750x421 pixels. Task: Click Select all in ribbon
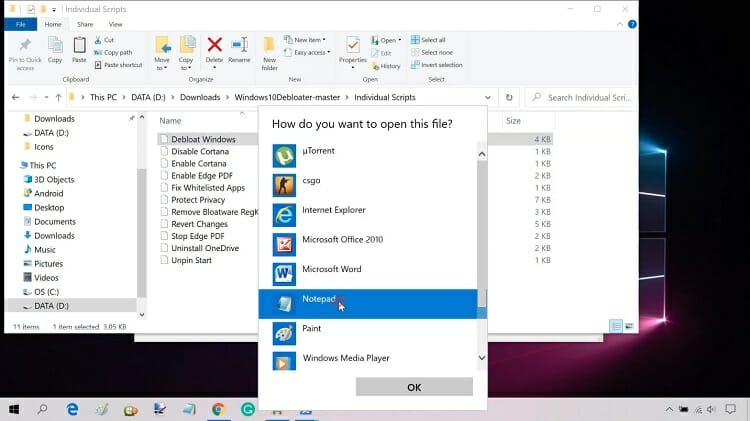[428, 40]
